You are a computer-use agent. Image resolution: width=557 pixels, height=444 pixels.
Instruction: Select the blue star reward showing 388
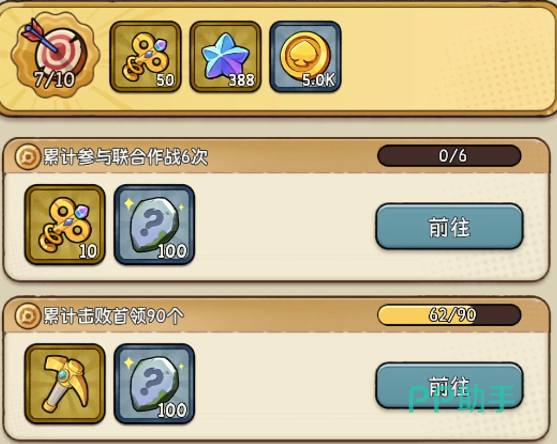pyautogui.click(x=225, y=56)
